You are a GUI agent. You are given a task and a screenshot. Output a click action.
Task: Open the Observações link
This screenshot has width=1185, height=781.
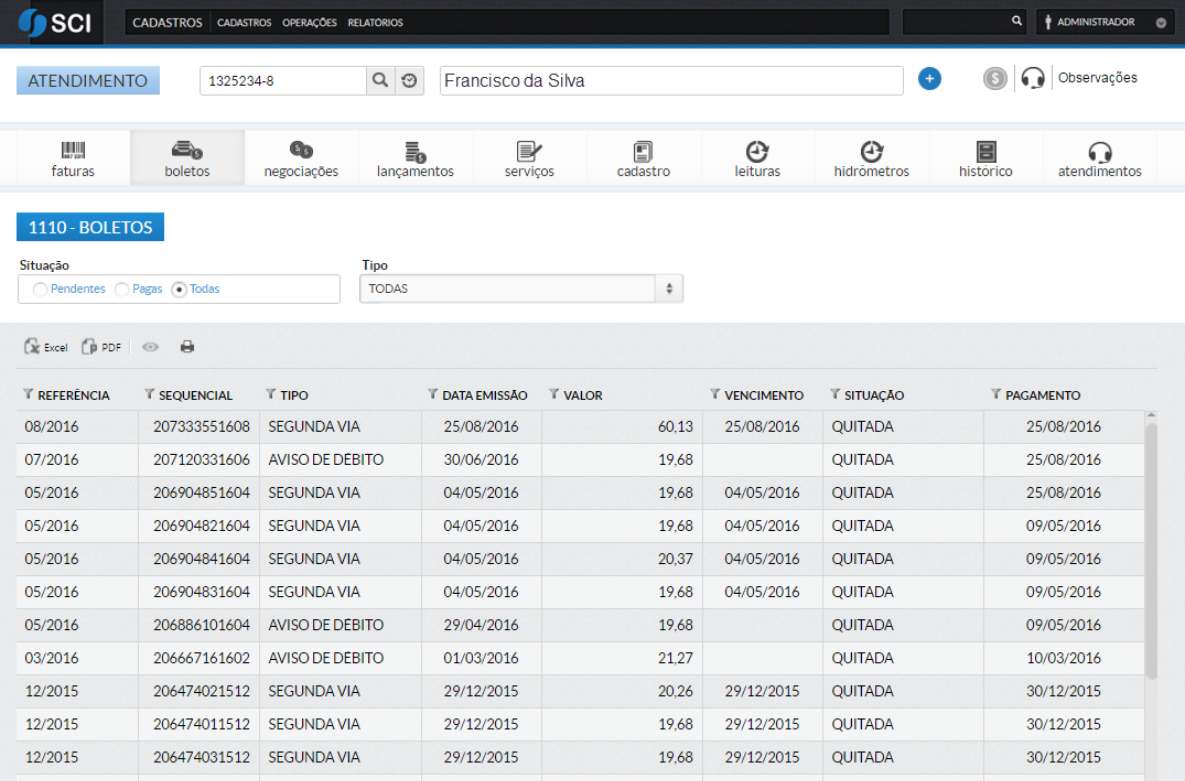click(1097, 78)
